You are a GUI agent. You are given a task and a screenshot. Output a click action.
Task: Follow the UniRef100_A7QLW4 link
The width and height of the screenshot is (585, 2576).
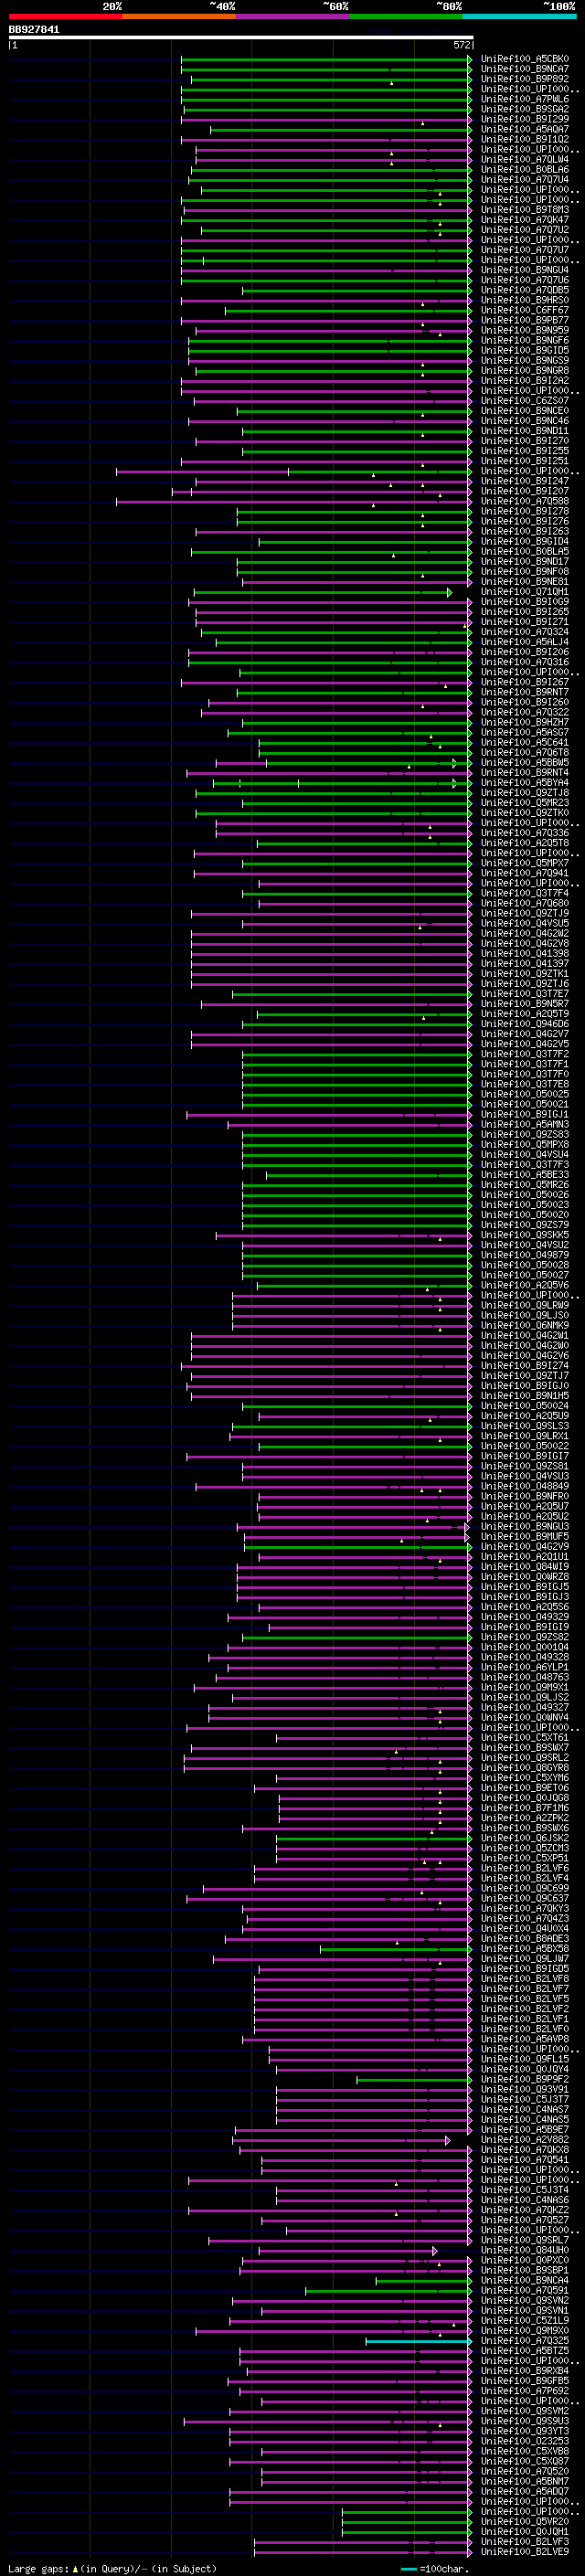(x=525, y=159)
